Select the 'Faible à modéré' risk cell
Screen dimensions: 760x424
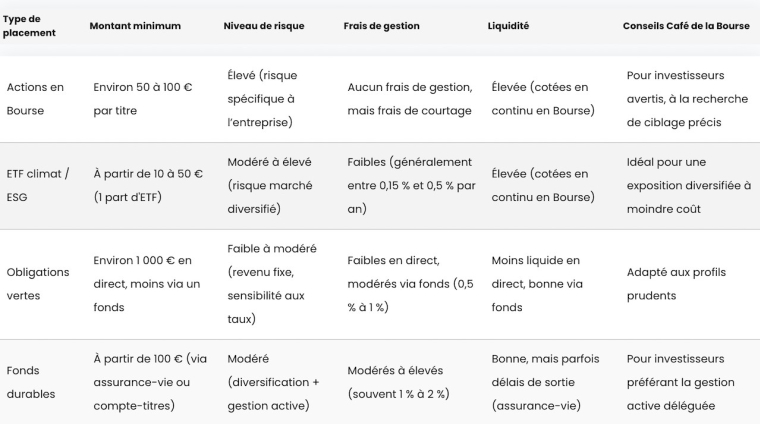pyautogui.click(x=272, y=284)
